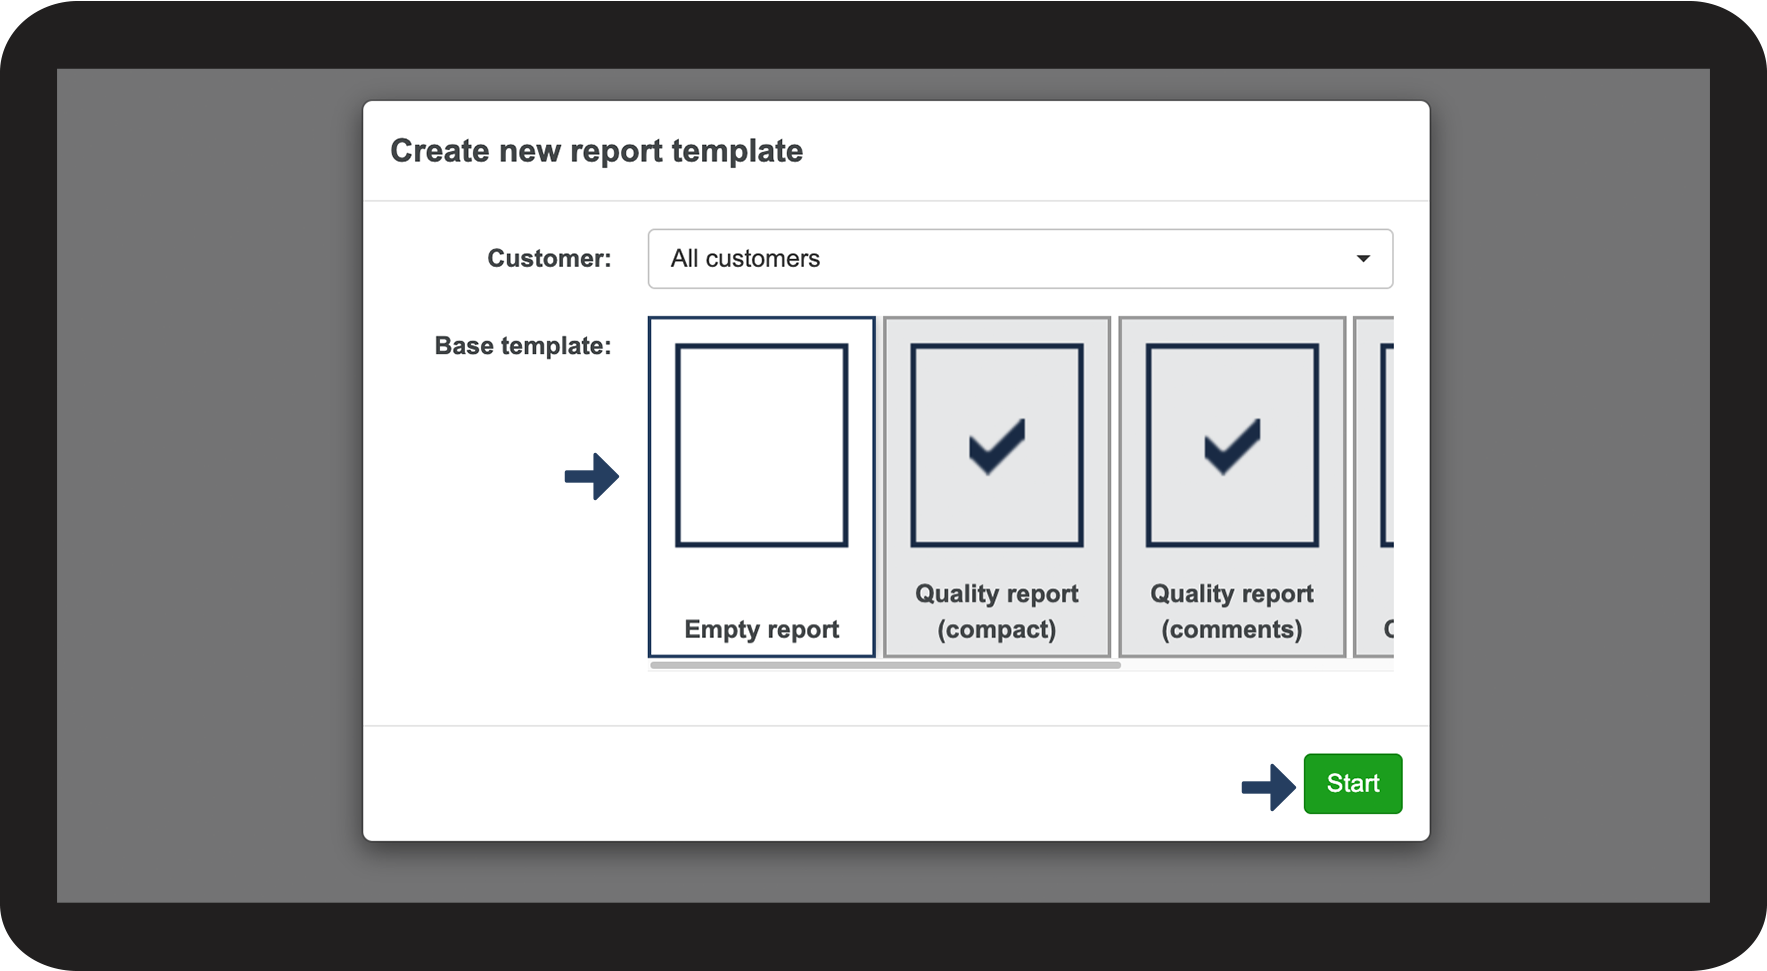Click the dimmed backdrop outside the dialog
The height and width of the screenshot is (971, 1767).
coord(200,500)
